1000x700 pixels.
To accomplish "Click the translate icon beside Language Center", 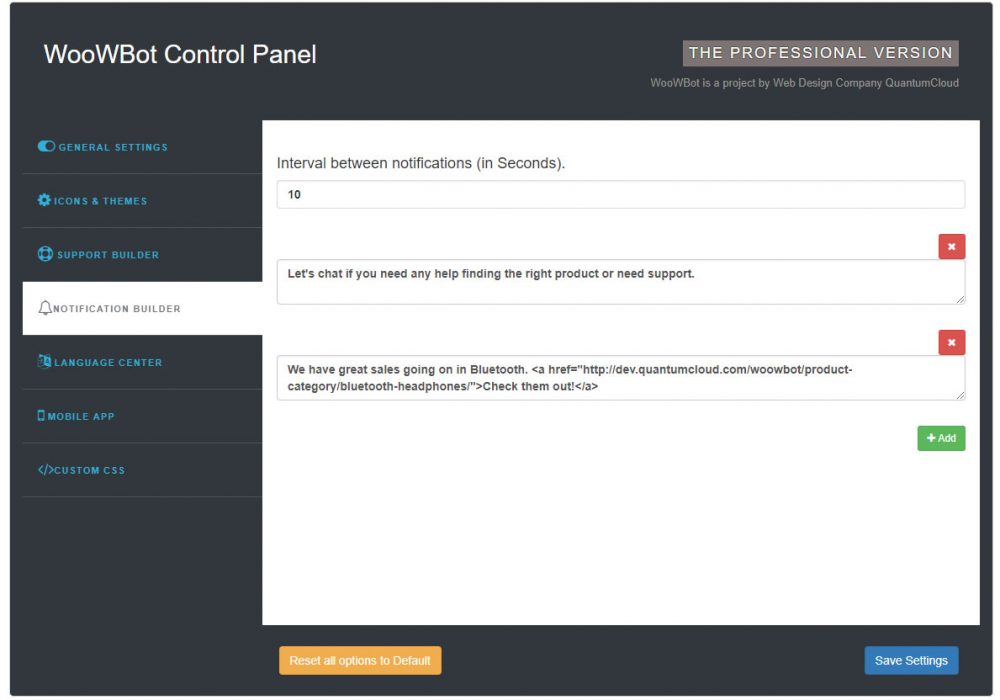I will [44, 362].
